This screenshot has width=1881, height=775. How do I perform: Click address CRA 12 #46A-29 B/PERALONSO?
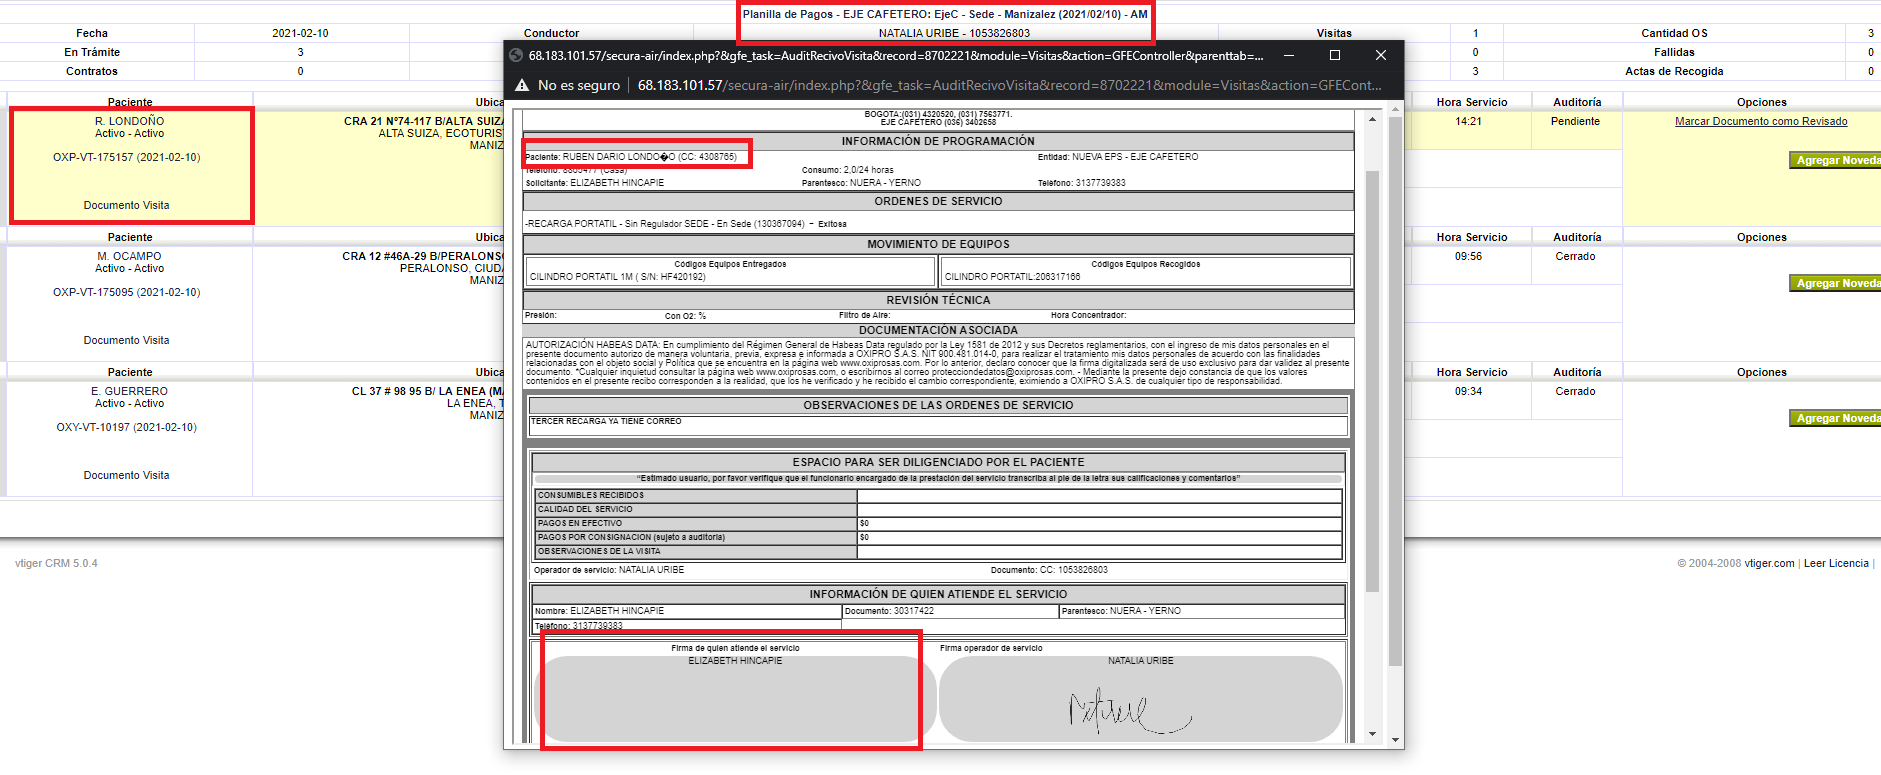tap(423, 257)
